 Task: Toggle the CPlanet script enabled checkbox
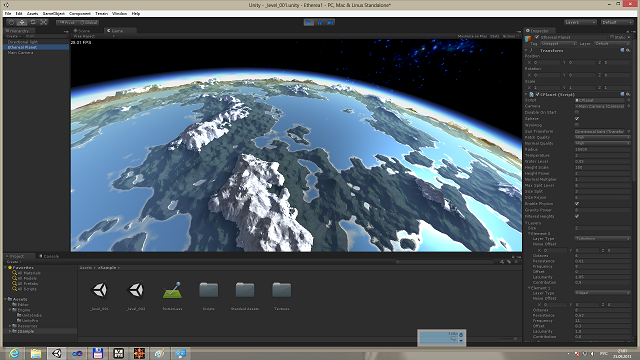(538, 94)
